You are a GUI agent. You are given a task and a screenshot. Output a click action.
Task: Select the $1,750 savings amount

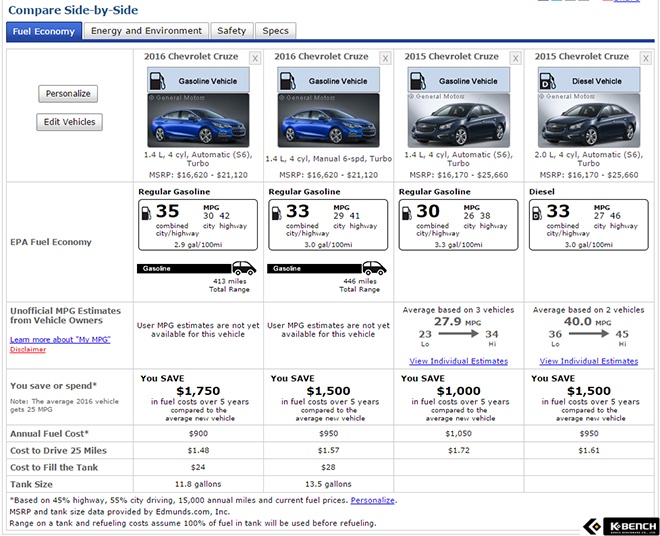click(x=198, y=391)
